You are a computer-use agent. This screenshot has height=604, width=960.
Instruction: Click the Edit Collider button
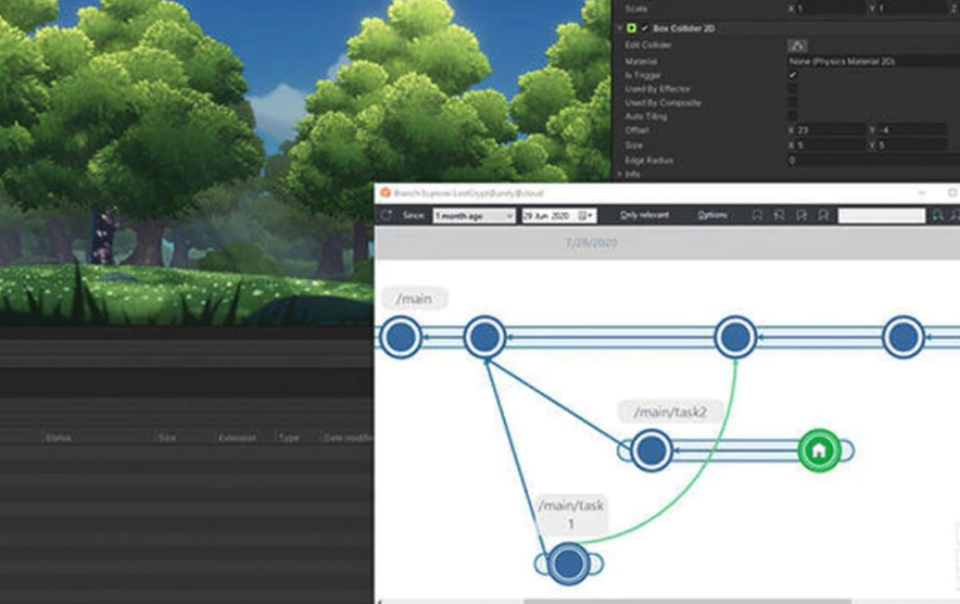pyautogui.click(x=797, y=45)
